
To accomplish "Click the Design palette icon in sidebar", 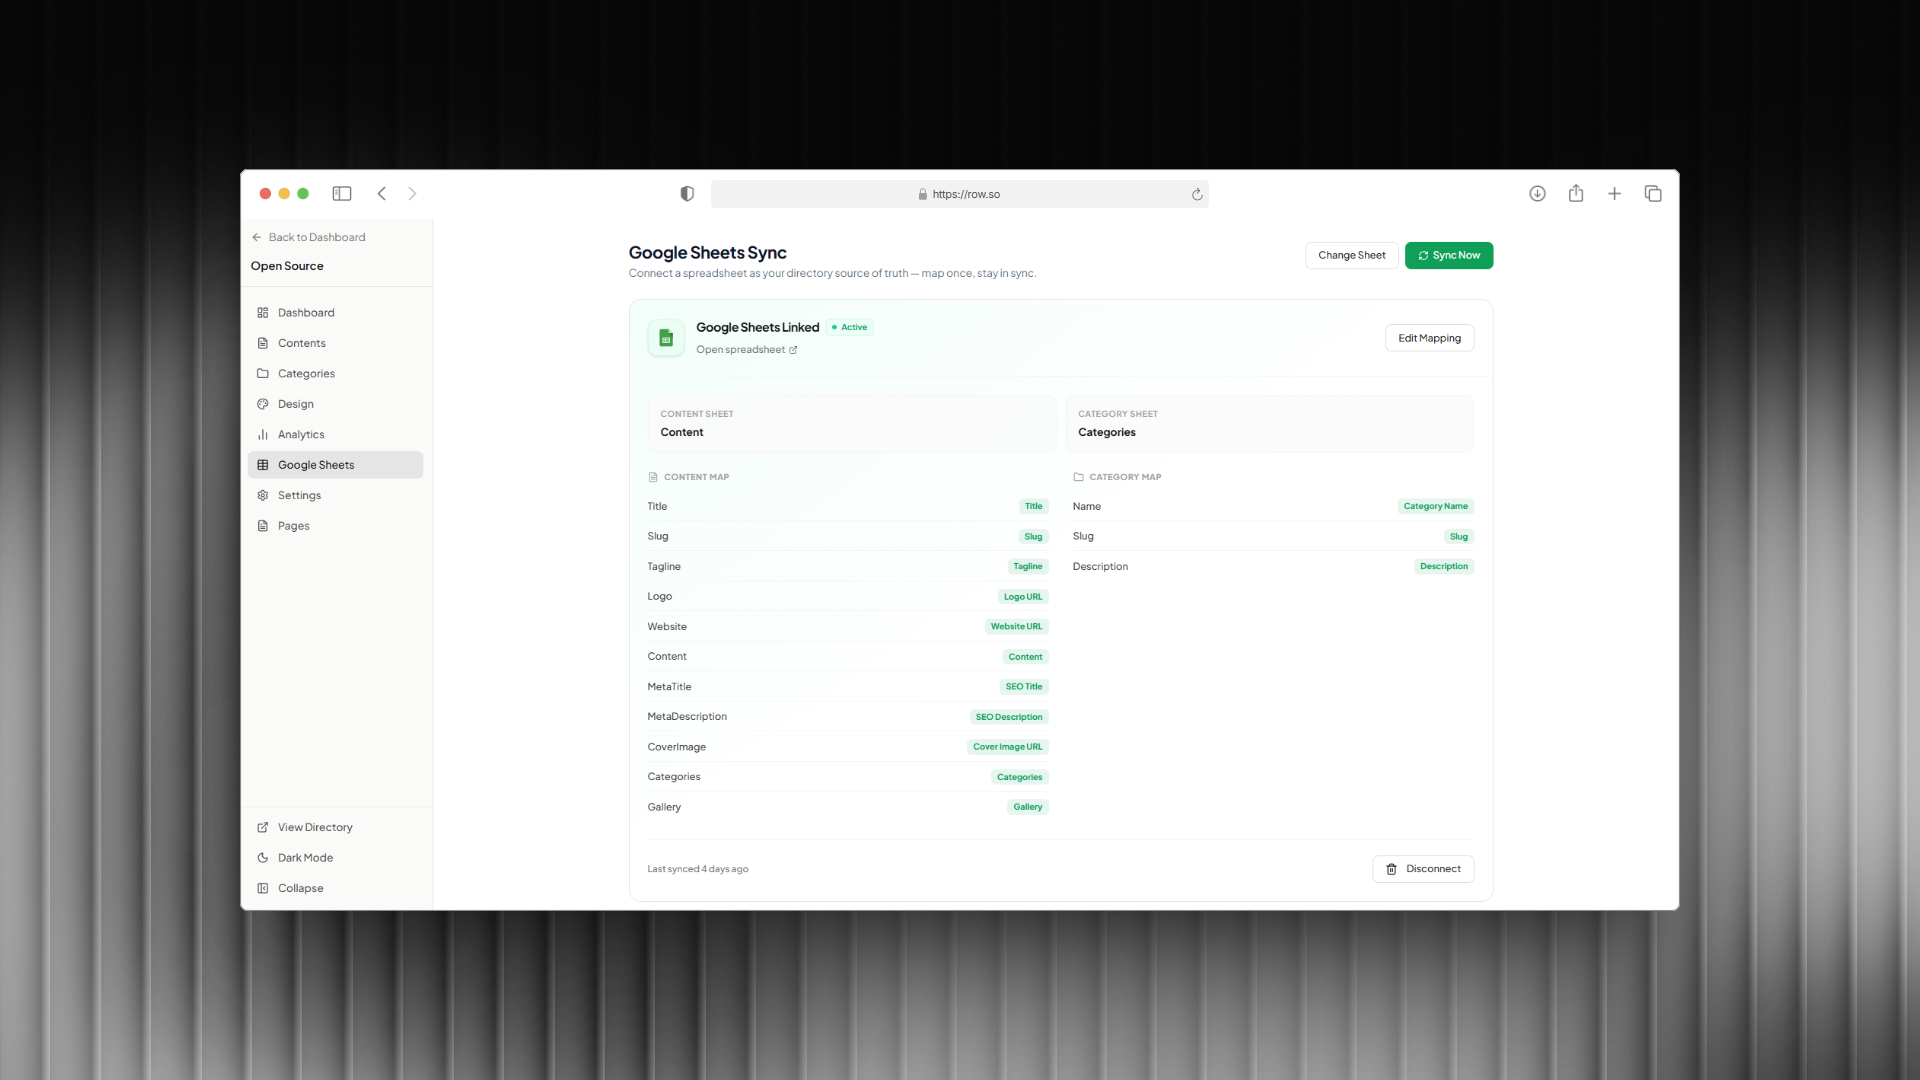I will [x=263, y=404].
